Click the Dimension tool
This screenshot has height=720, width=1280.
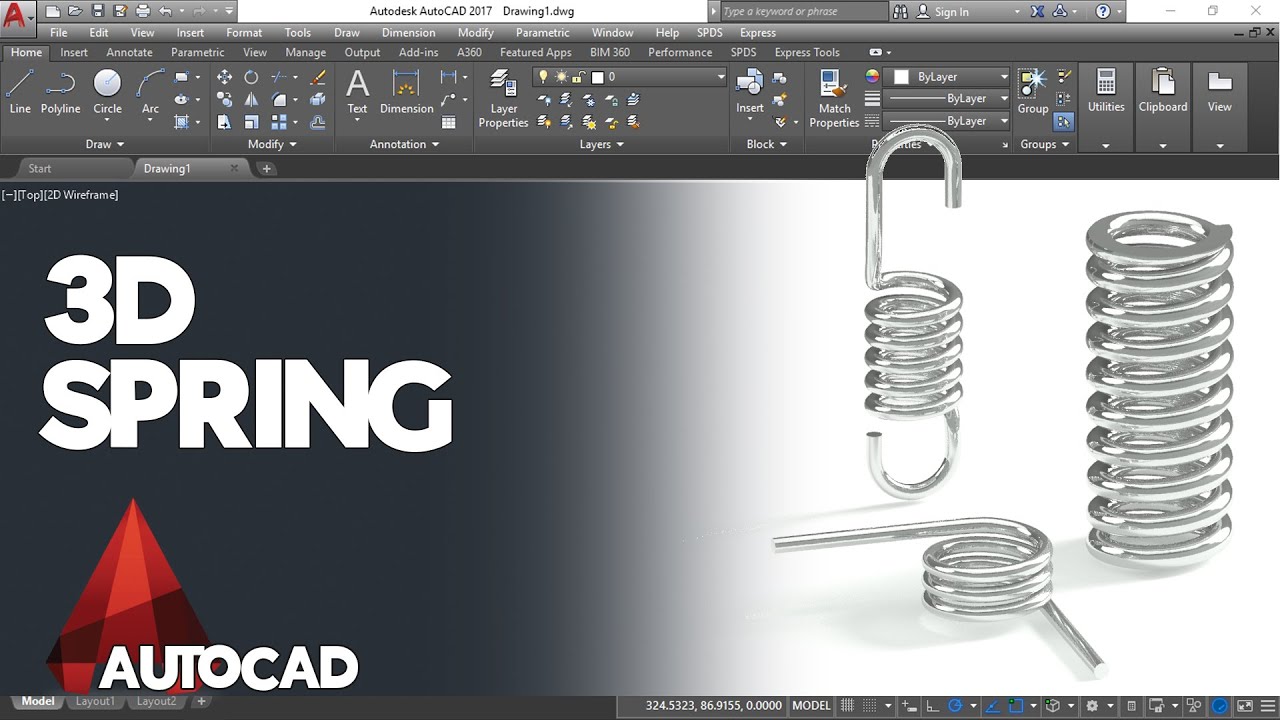point(406,92)
